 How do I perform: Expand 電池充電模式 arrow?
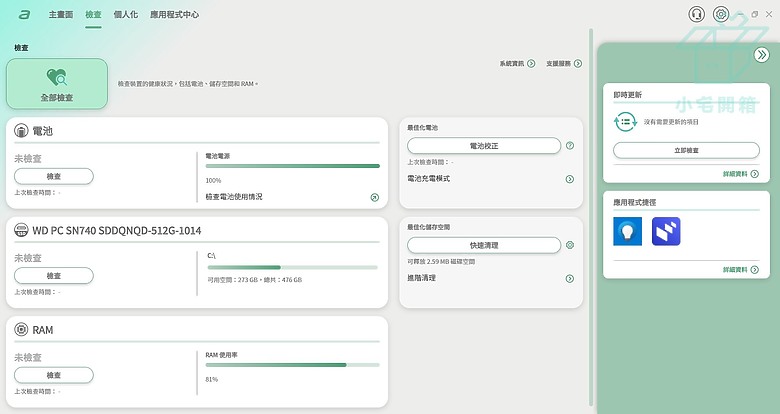570,179
